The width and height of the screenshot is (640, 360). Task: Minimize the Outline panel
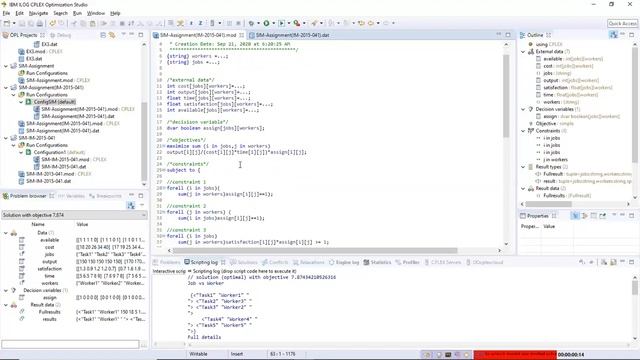tap(622, 35)
